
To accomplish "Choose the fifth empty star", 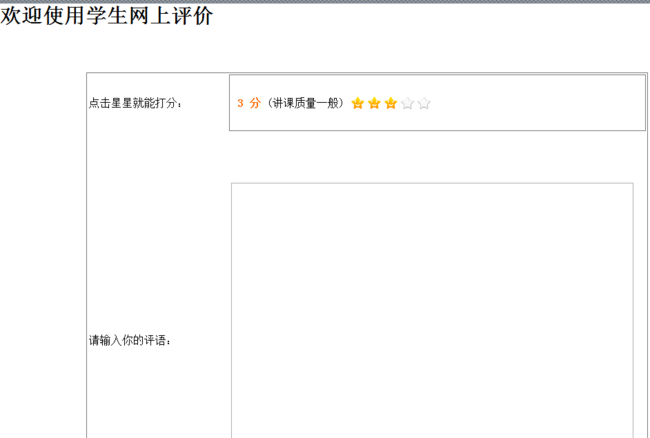I will 424,103.
